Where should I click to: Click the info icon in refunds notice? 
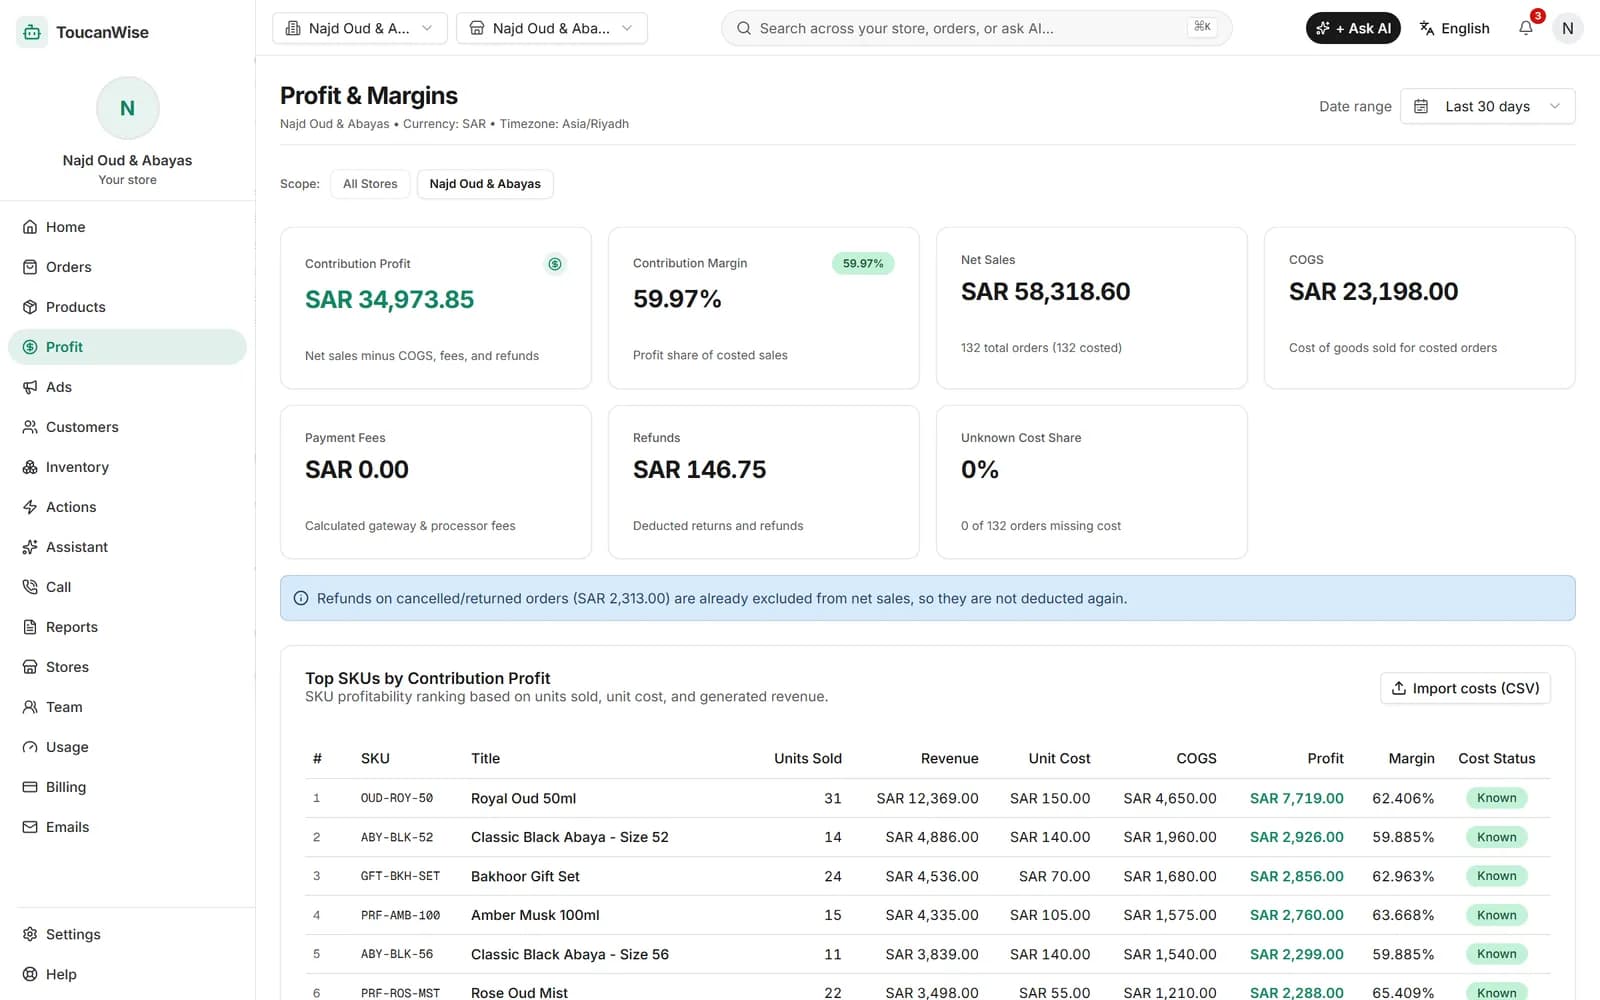point(301,598)
